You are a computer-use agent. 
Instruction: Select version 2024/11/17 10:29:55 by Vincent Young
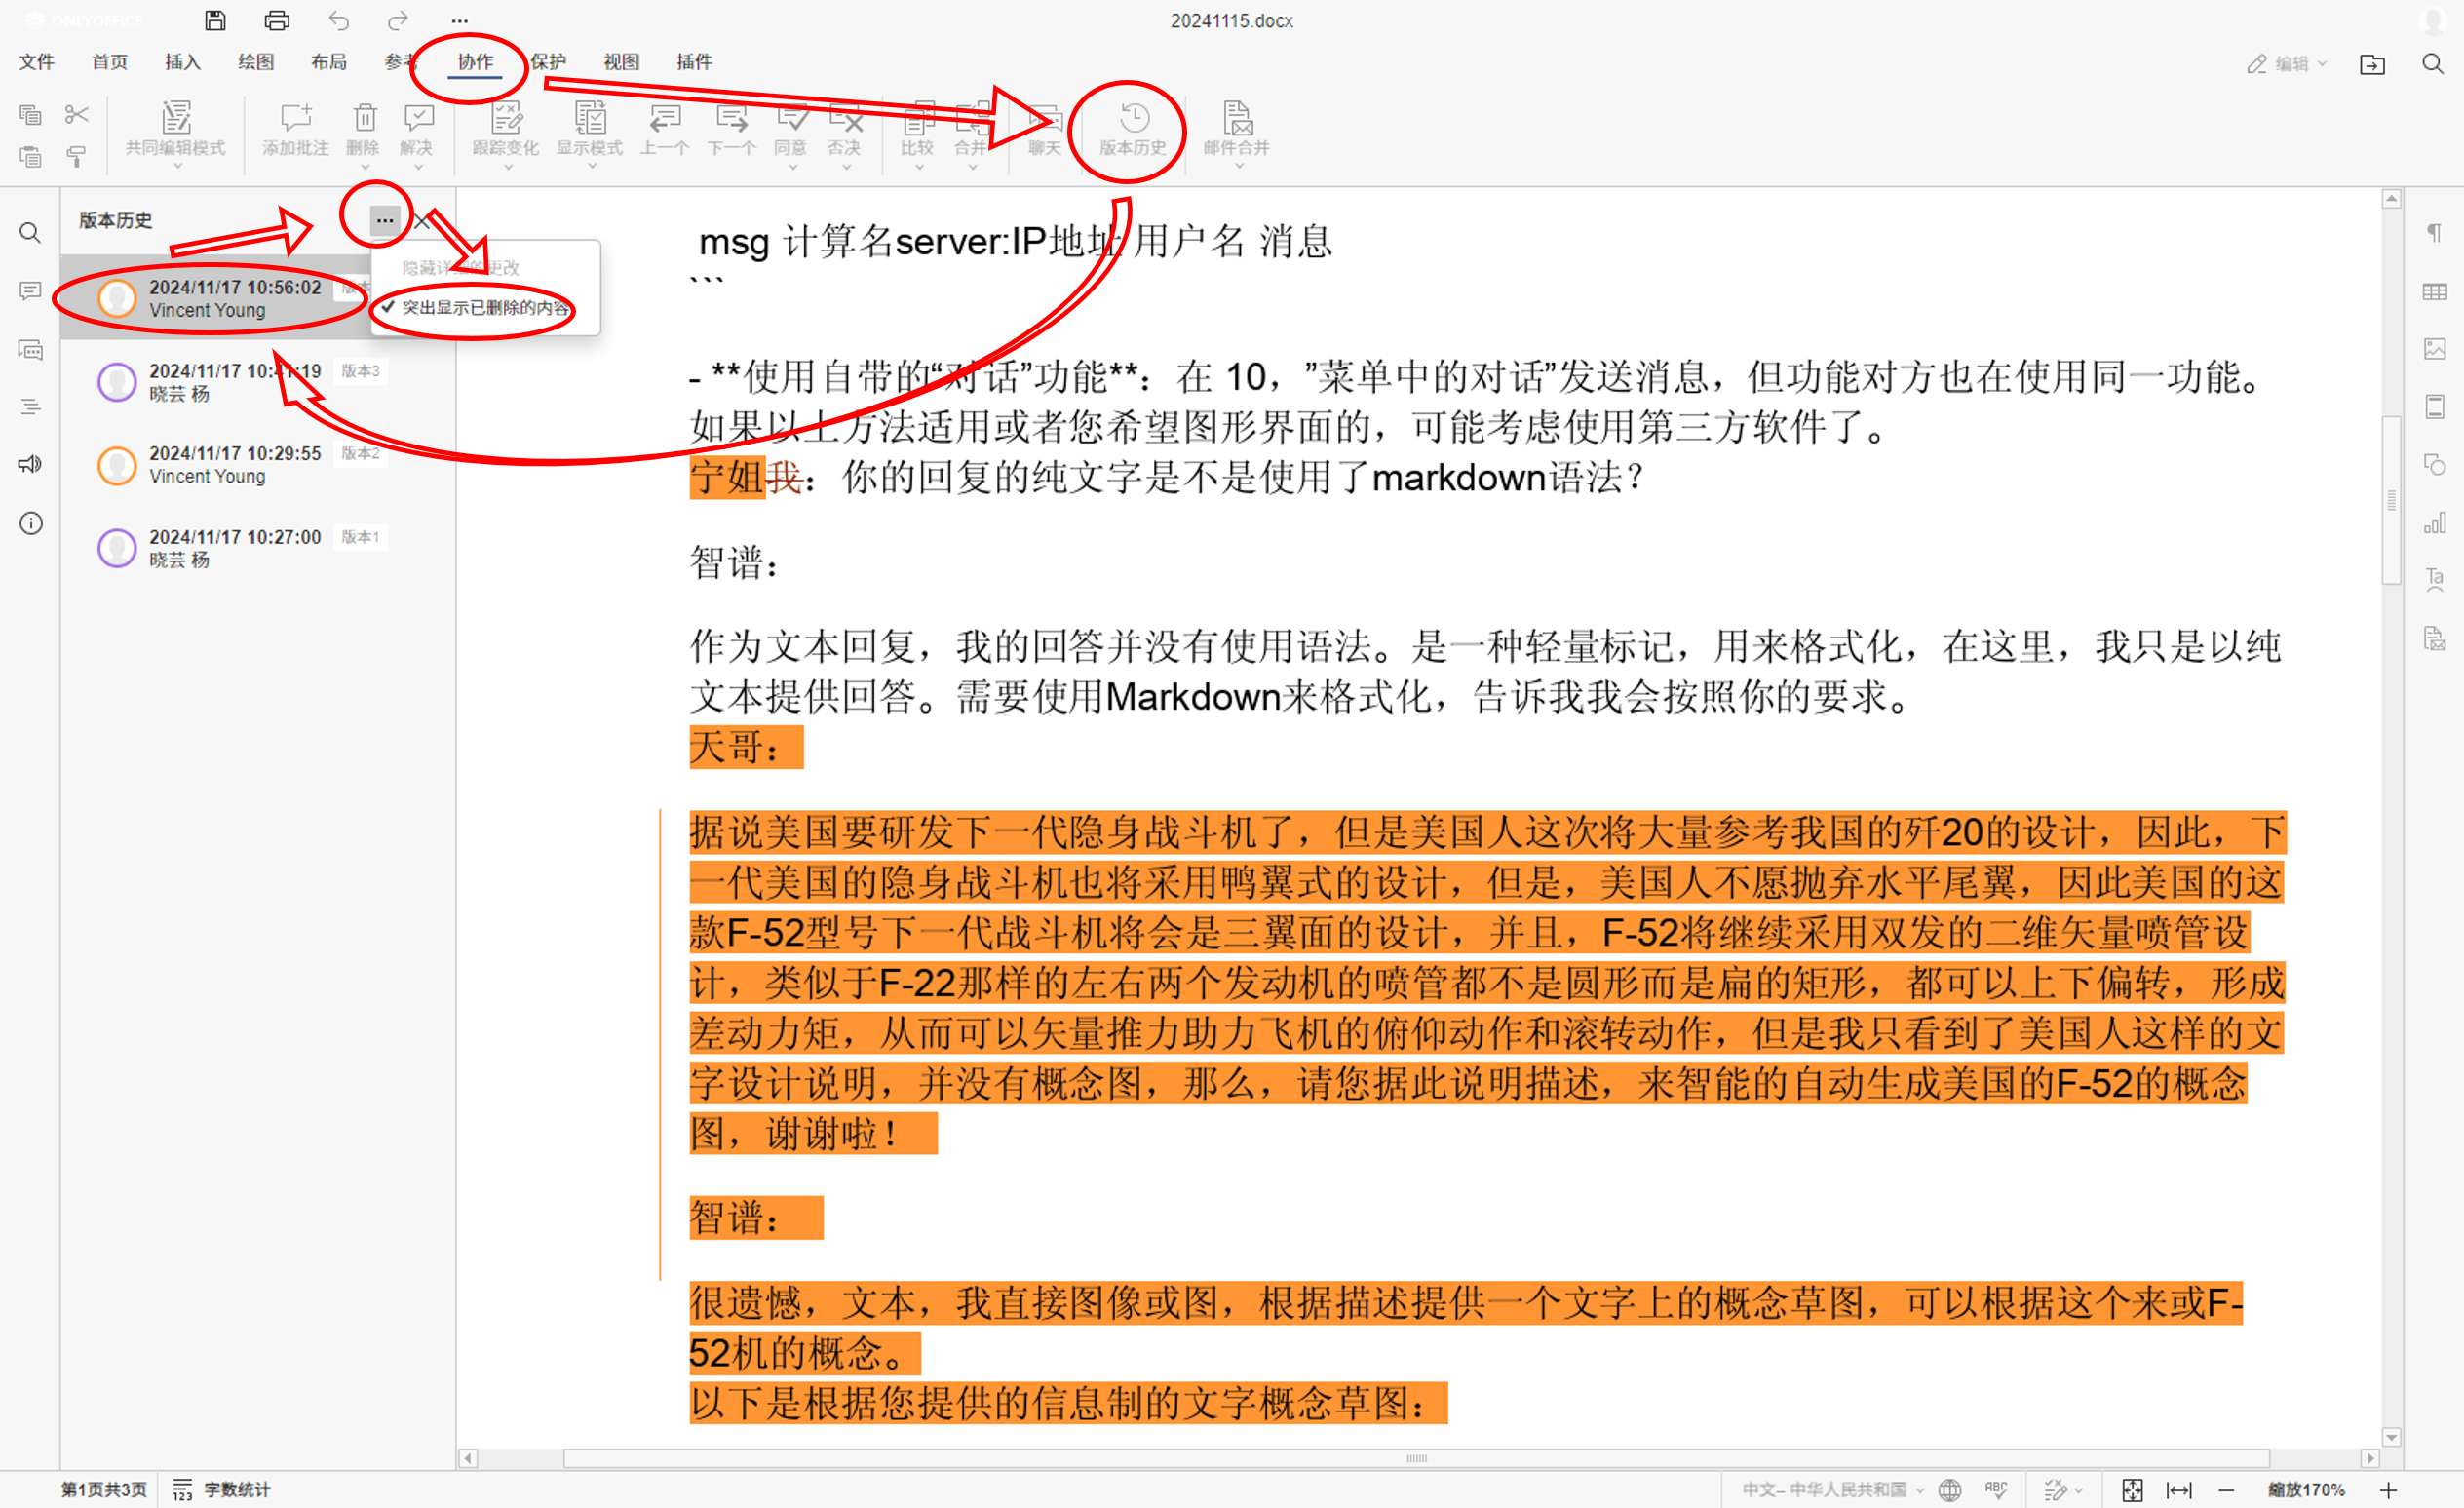pos(235,465)
